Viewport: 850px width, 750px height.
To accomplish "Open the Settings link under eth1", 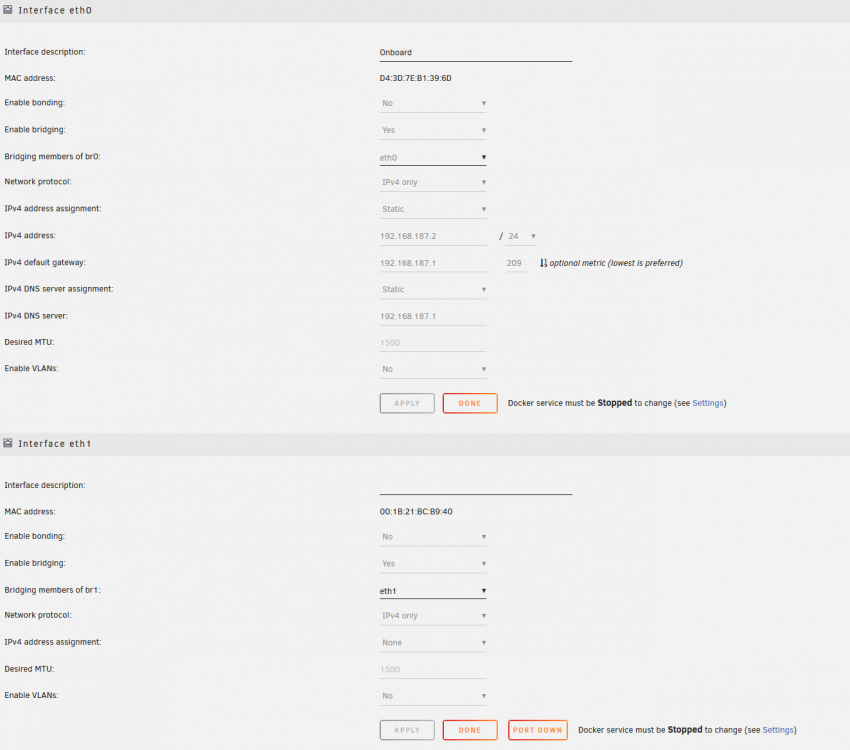I will tap(778, 730).
